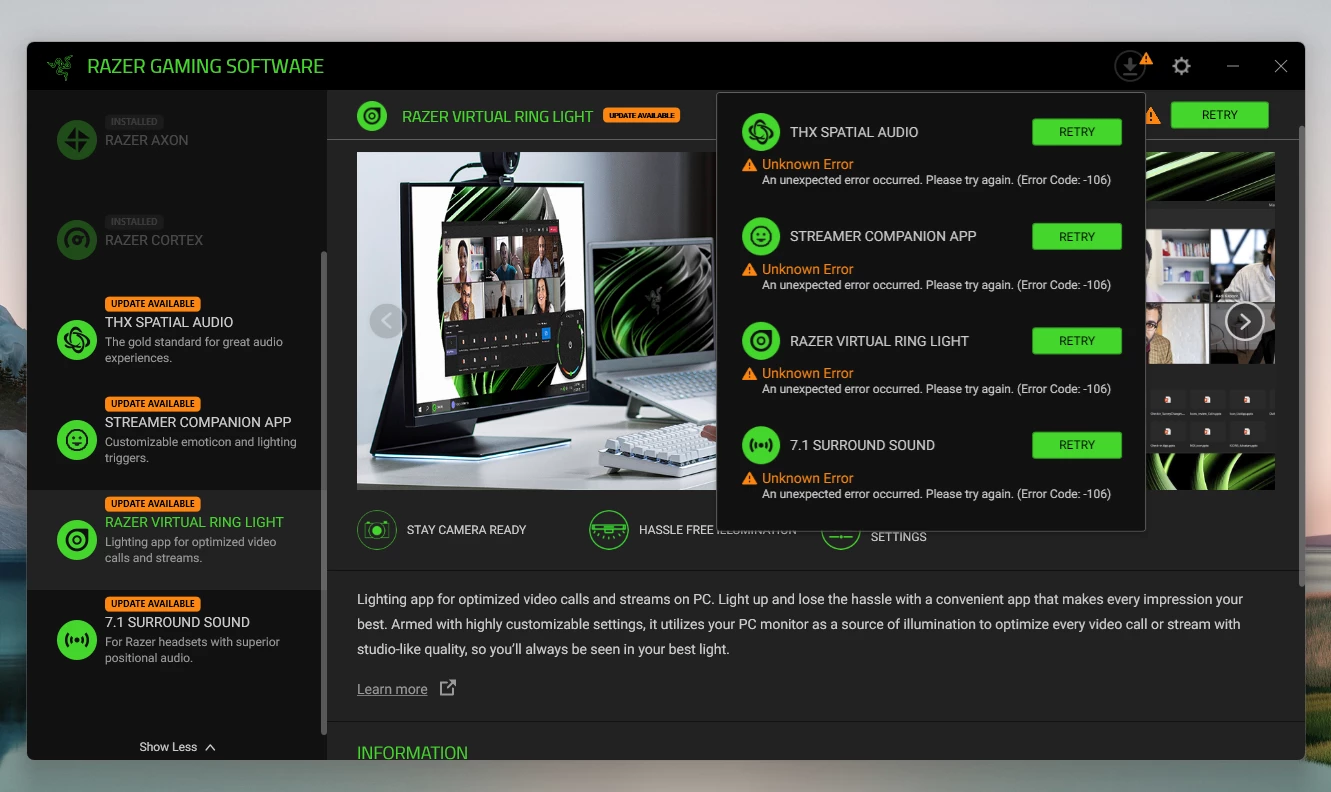Click the Razer logo in title bar
The height and width of the screenshot is (792, 1331).
tap(60, 66)
